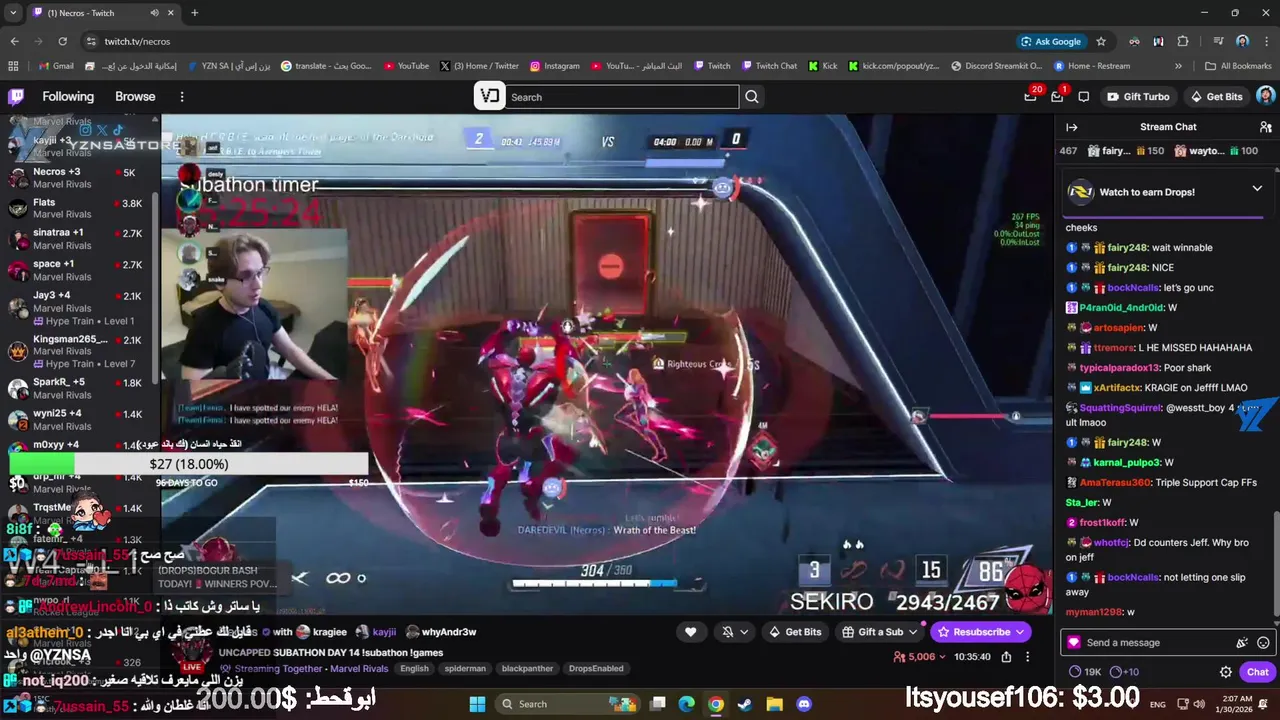The width and height of the screenshot is (1280, 720).
Task: Click the follow heart button
Action: point(690,632)
